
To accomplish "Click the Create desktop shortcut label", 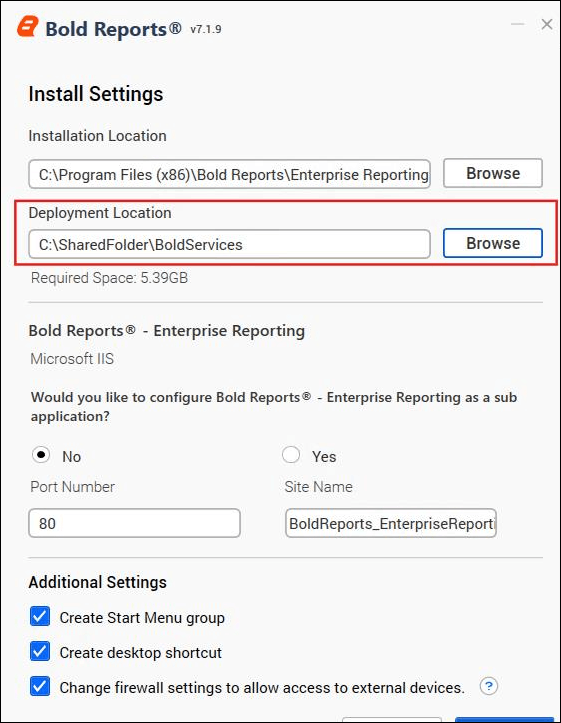I will (x=141, y=653).
